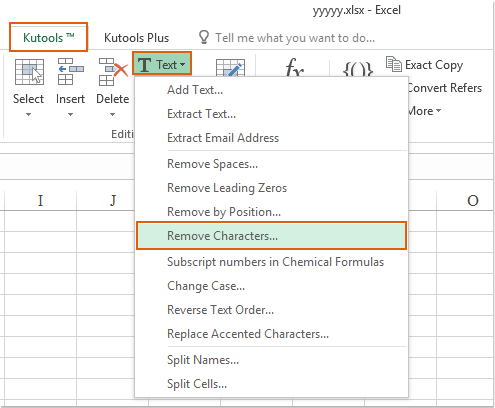The width and height of the screenshot is (495, 408).
Task: Select Reverse Text Order
Action: coord(271,310)
